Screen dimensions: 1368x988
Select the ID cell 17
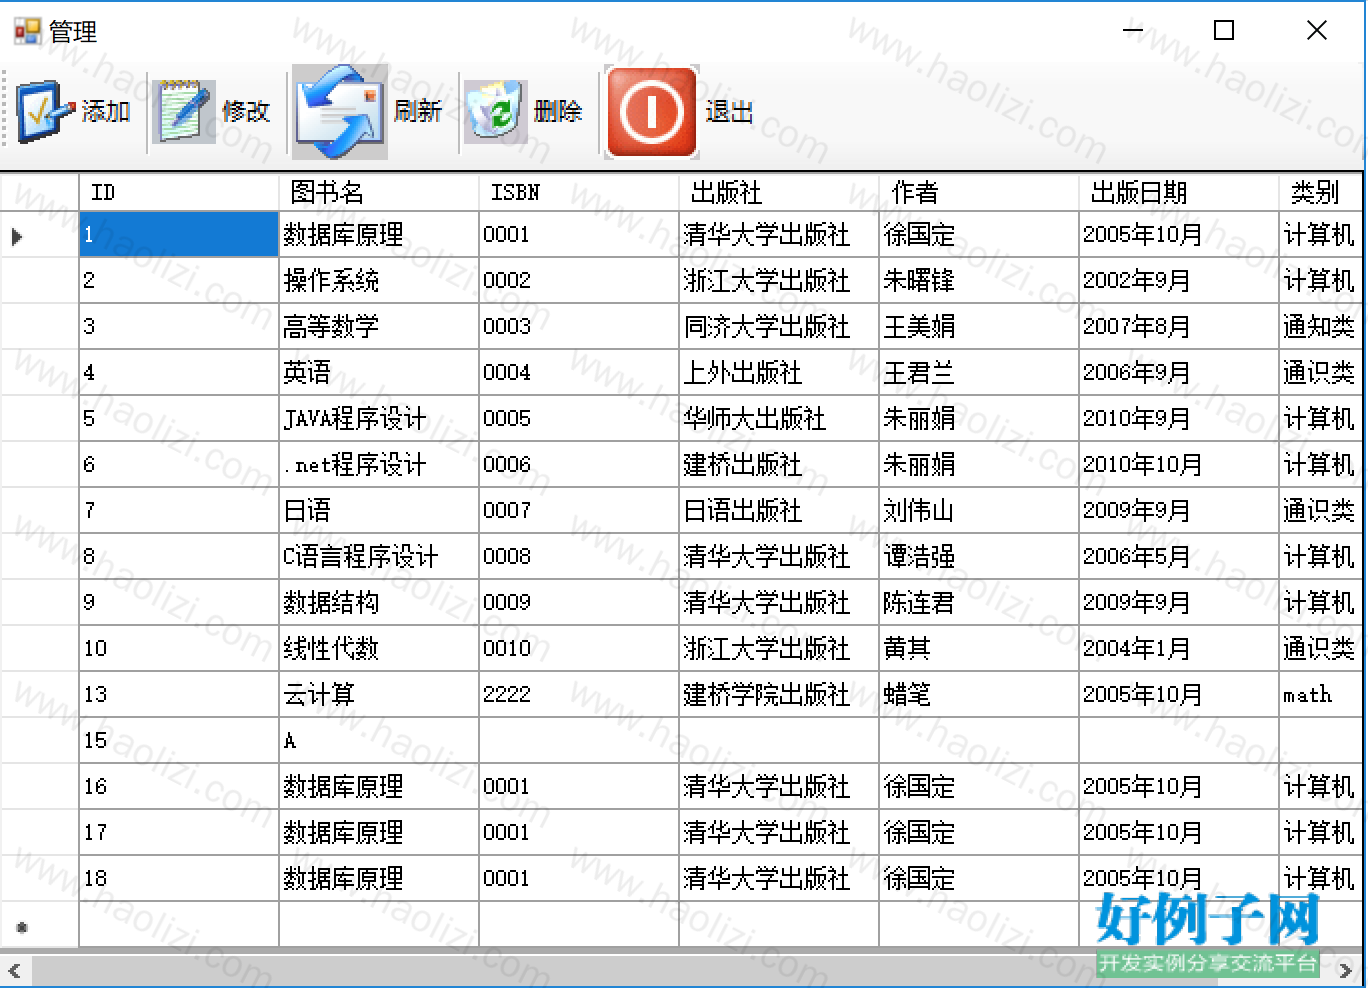pos(179,833)
